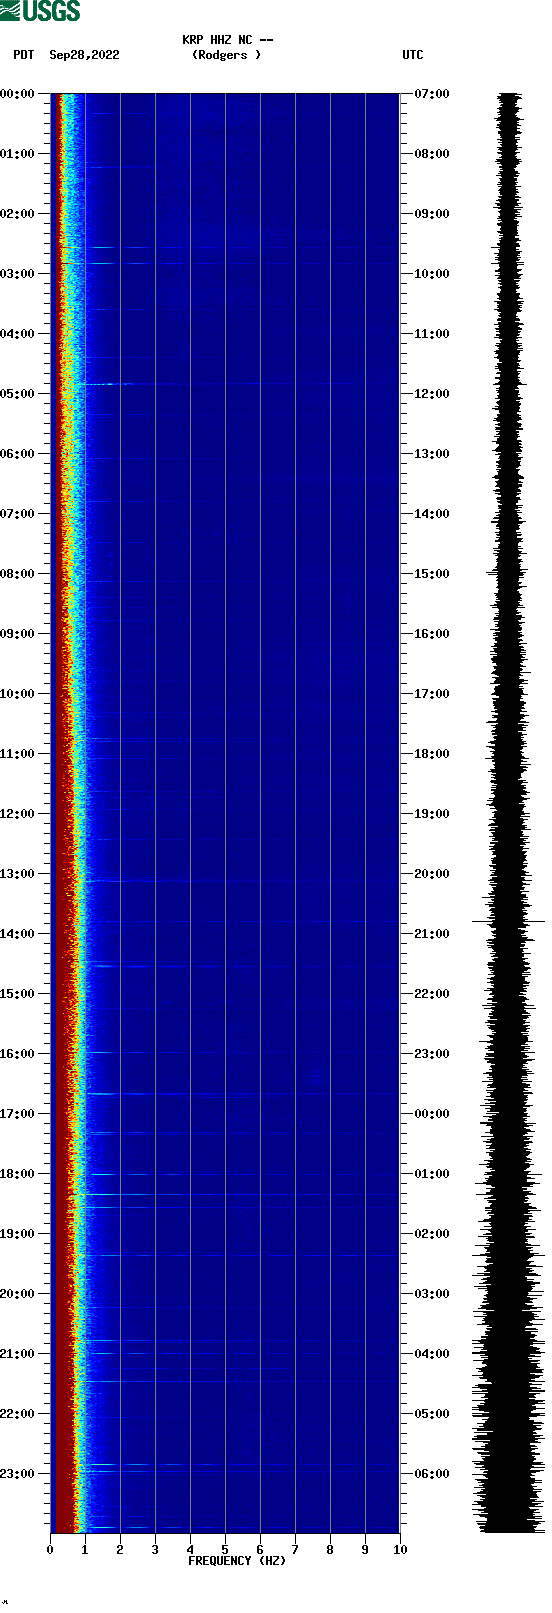Click the 8 Hz frequency tick label

tap(330, 1550)
